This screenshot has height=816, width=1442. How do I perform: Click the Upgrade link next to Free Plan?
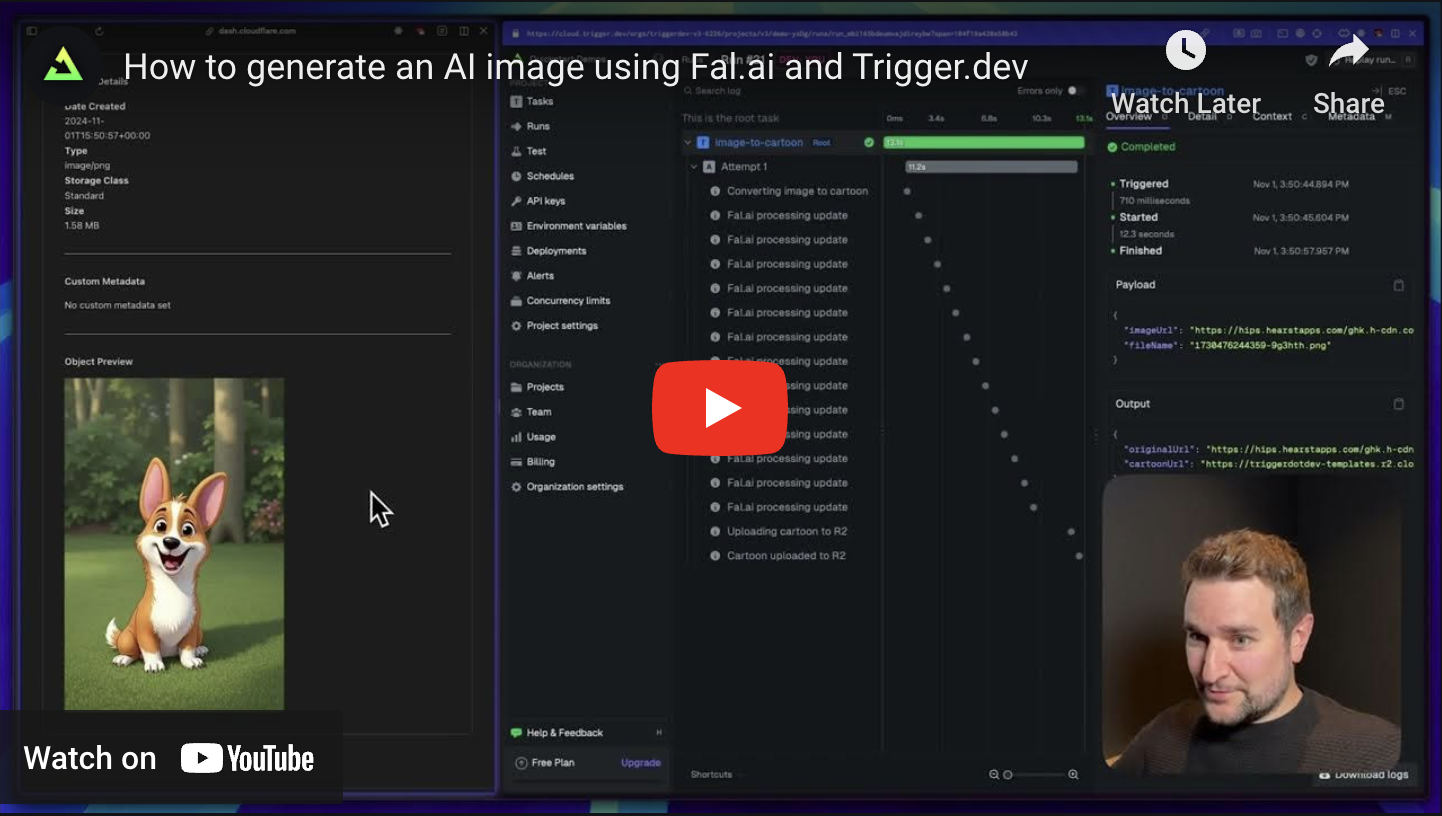coord(641,763)
